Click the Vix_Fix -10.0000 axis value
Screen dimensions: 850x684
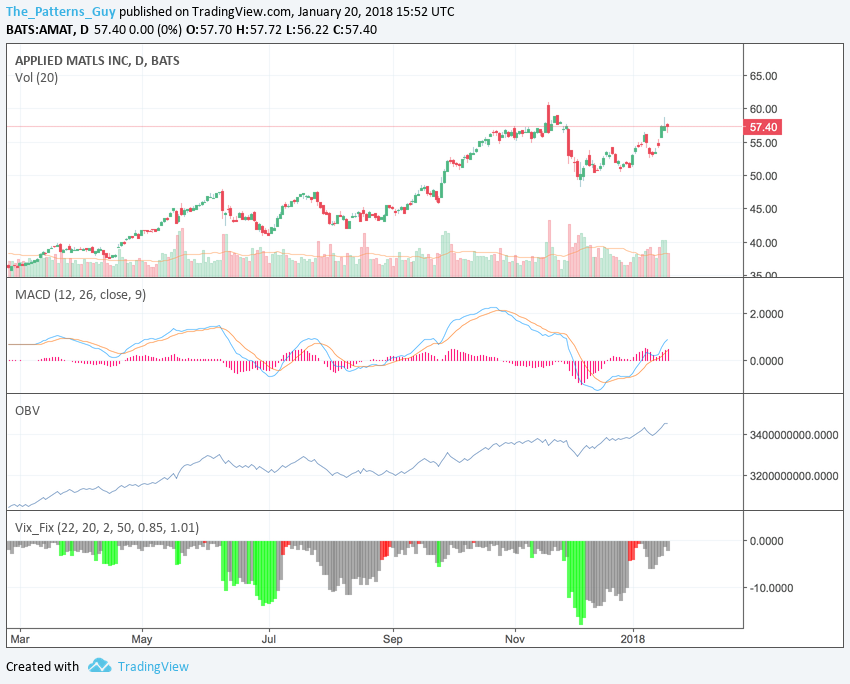(x=769, y=588)
